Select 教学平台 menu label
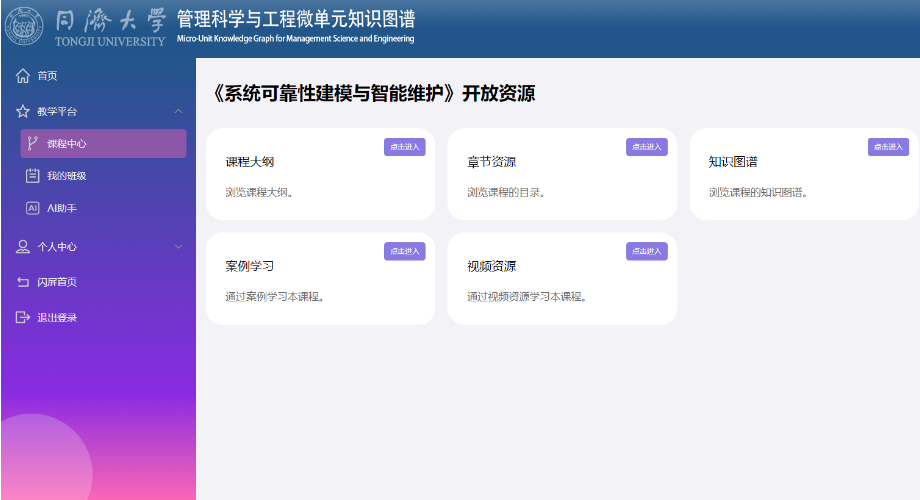The height and width of the screenshot is (500, 920). pyautogui.click(x=57, y=112)
